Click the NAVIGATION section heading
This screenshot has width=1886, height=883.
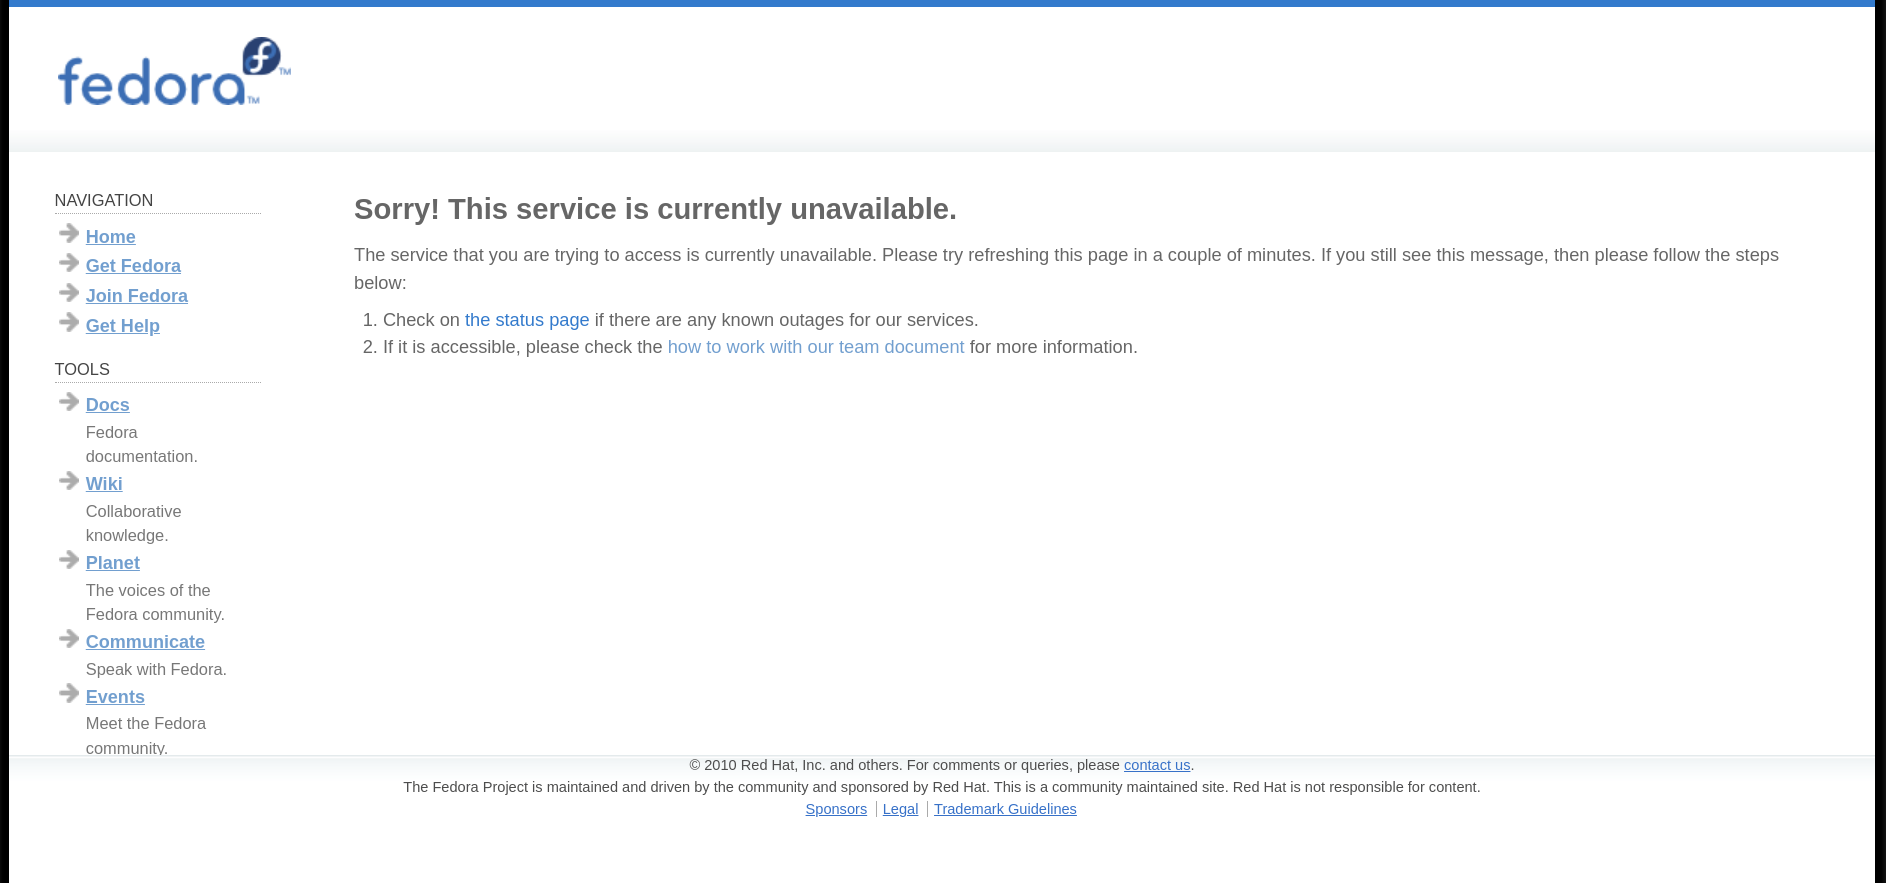[104, 200]
